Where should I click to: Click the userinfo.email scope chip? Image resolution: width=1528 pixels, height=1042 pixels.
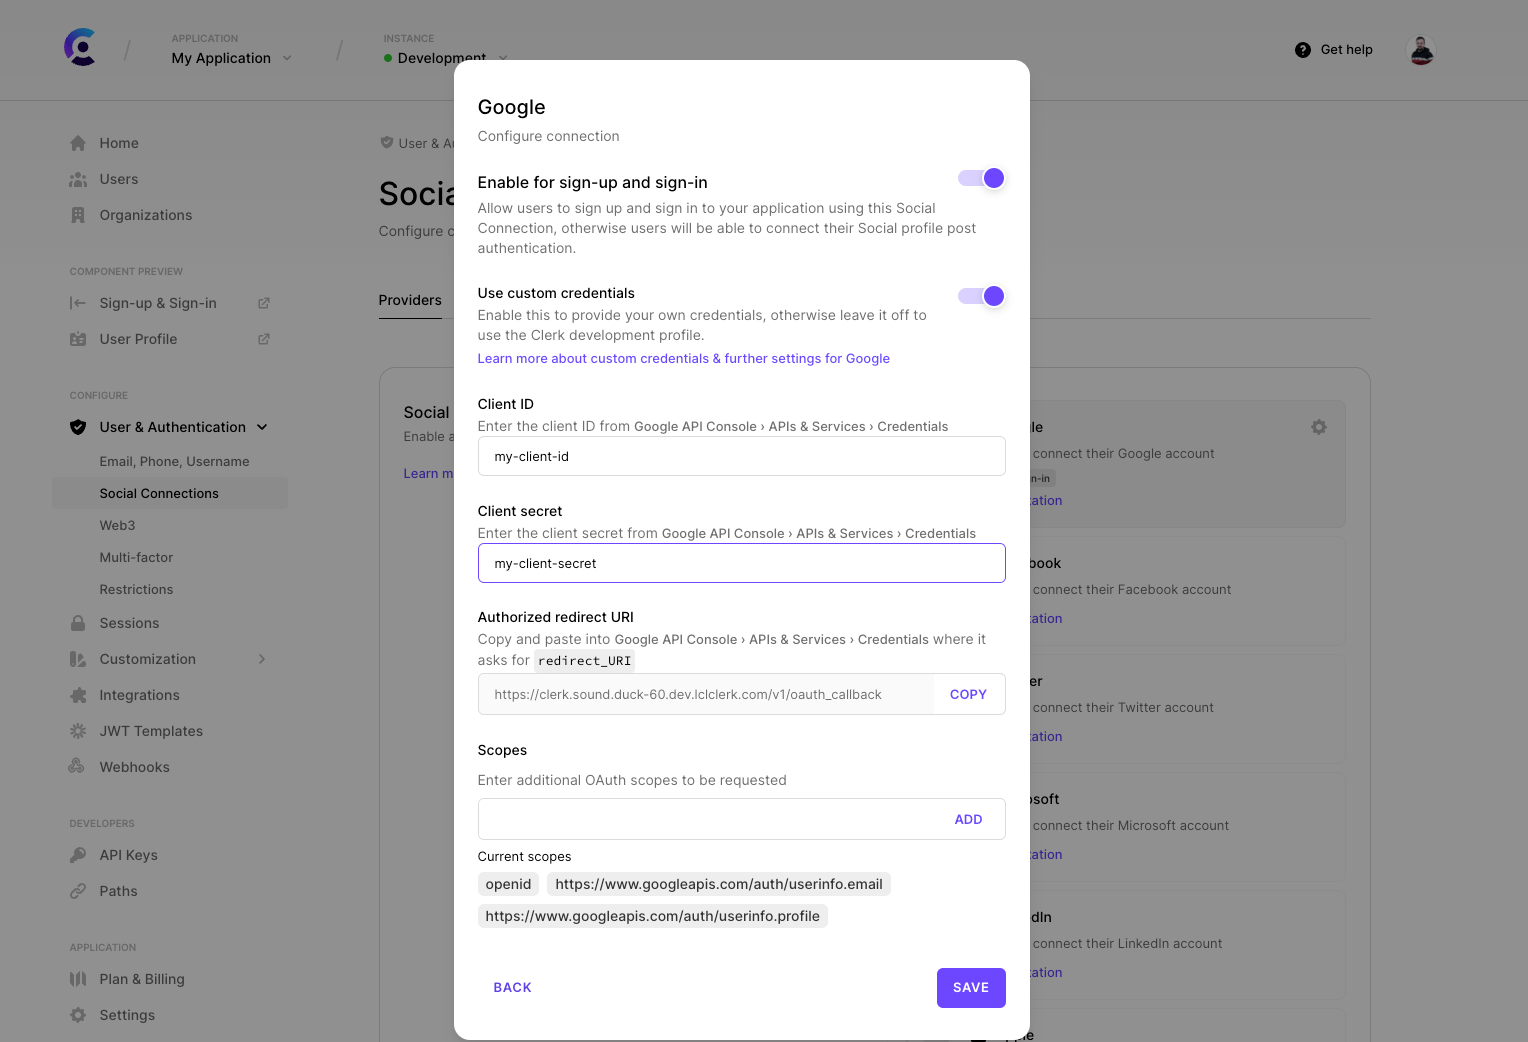pos(719,884)
